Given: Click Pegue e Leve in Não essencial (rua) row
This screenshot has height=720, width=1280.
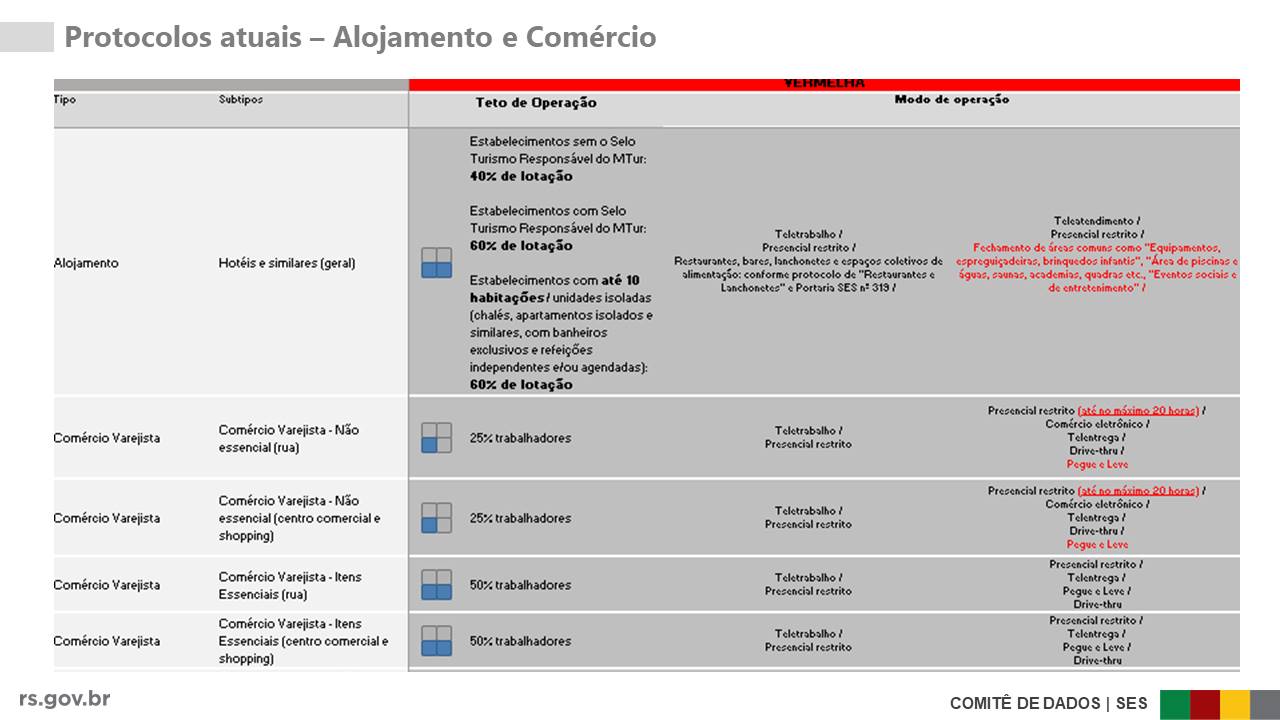Looking at the screenshot, I should [x=1097, y=464].
